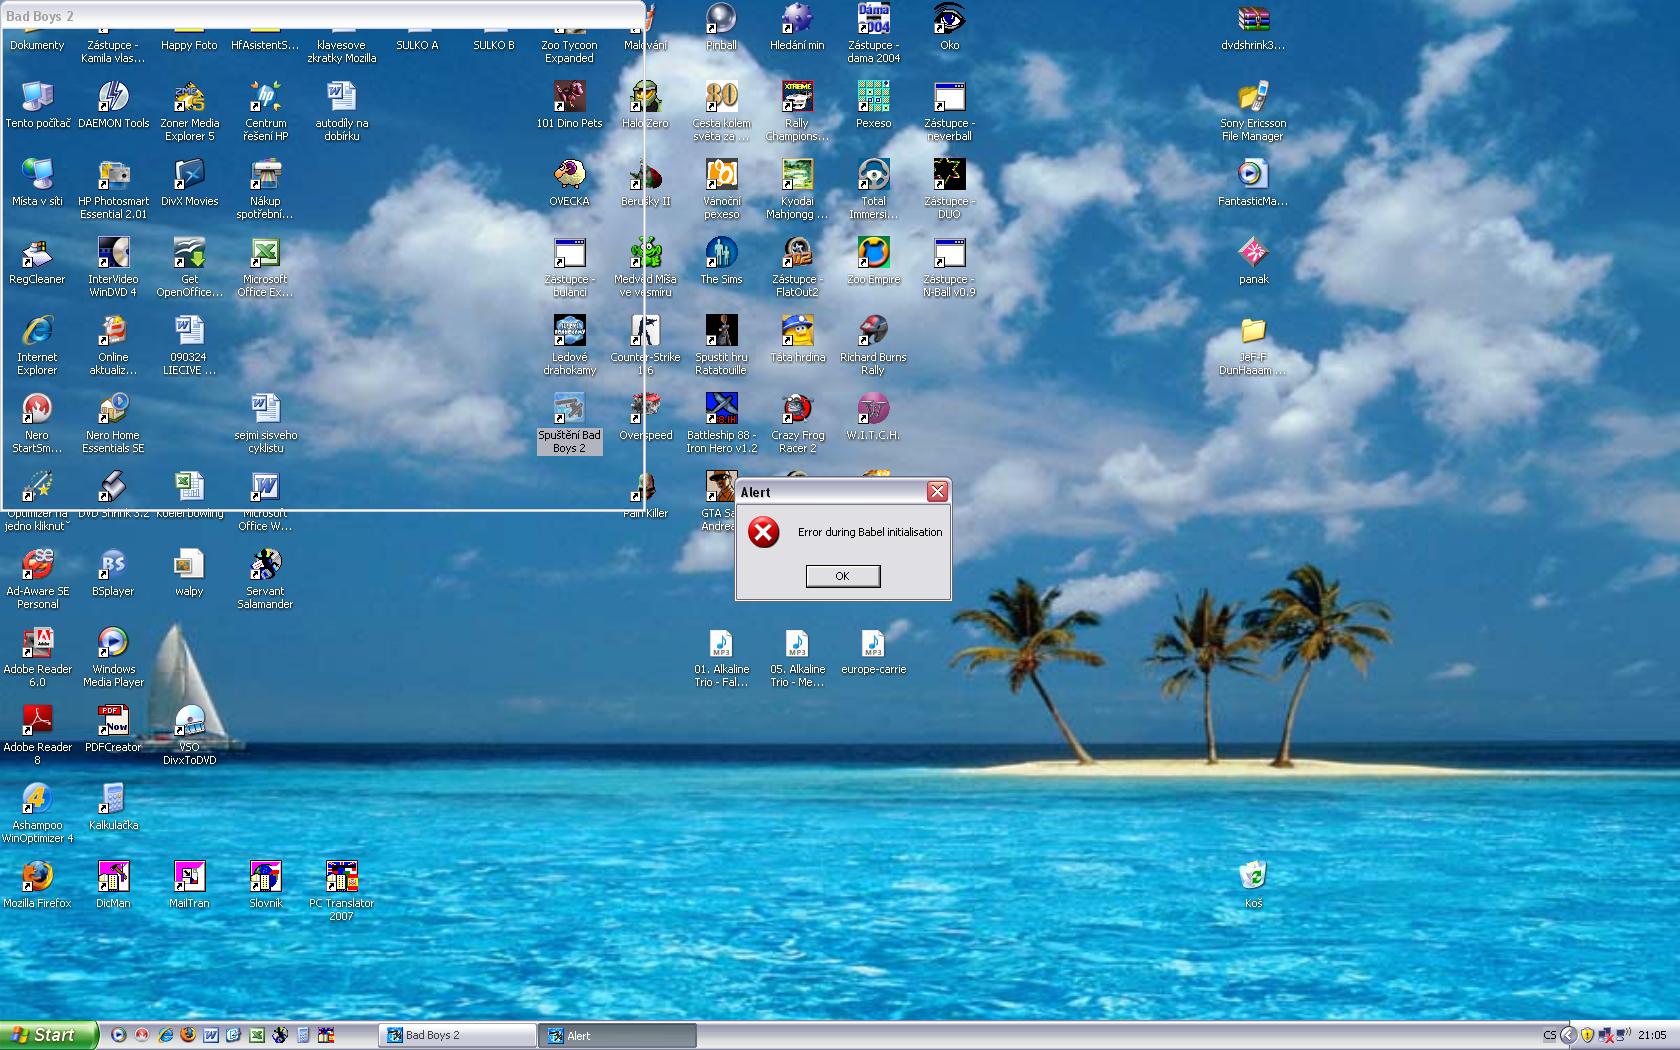Launch Windows Media Player desktop shortcut

113,643
